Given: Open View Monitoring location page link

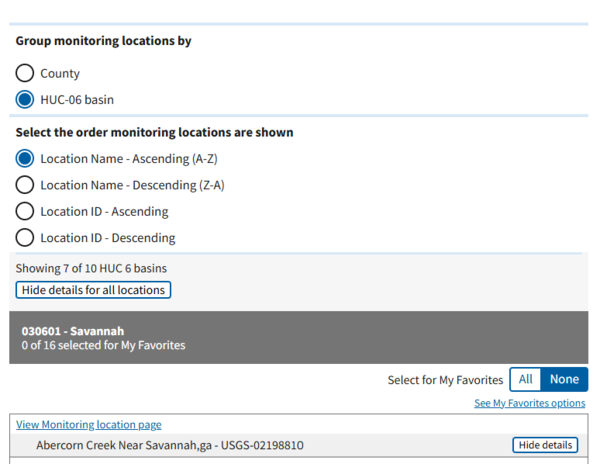Looking at the screenshot, I should [x=89, y=425].
